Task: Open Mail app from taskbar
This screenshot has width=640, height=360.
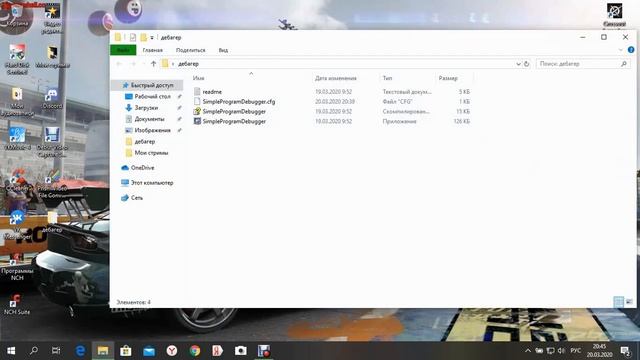Action: tap(149, 351)
